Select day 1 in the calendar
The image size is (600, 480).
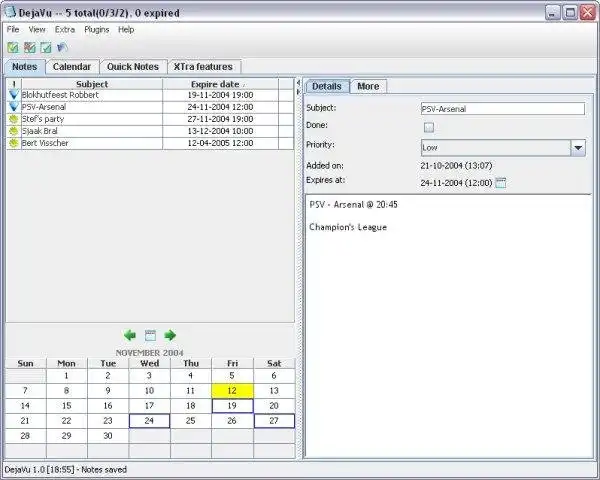(67, 376)
